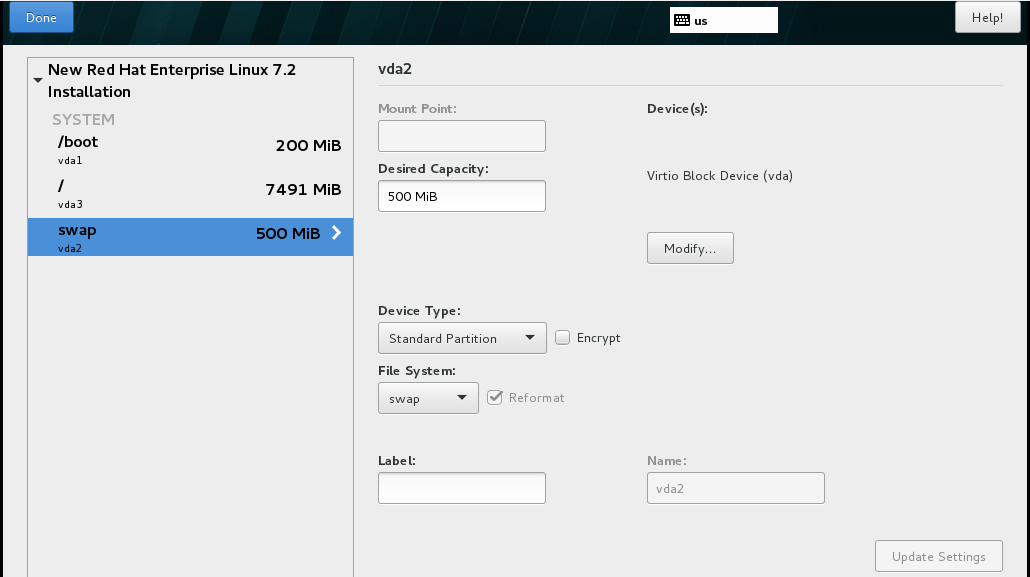Image resolution: width=1030 pixels, height=577 pixels.
Task: Select the / vda3 root partition
Action: point(190,193)
